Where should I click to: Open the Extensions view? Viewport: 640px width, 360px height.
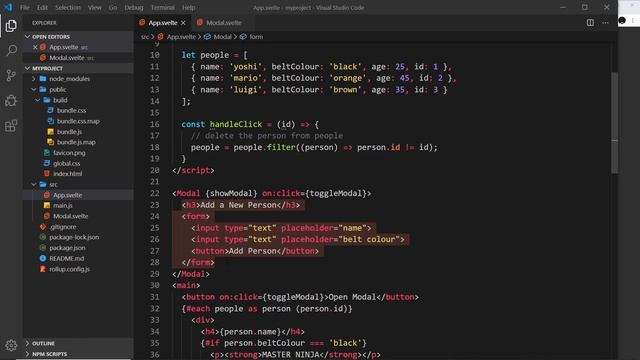[11, 125]
